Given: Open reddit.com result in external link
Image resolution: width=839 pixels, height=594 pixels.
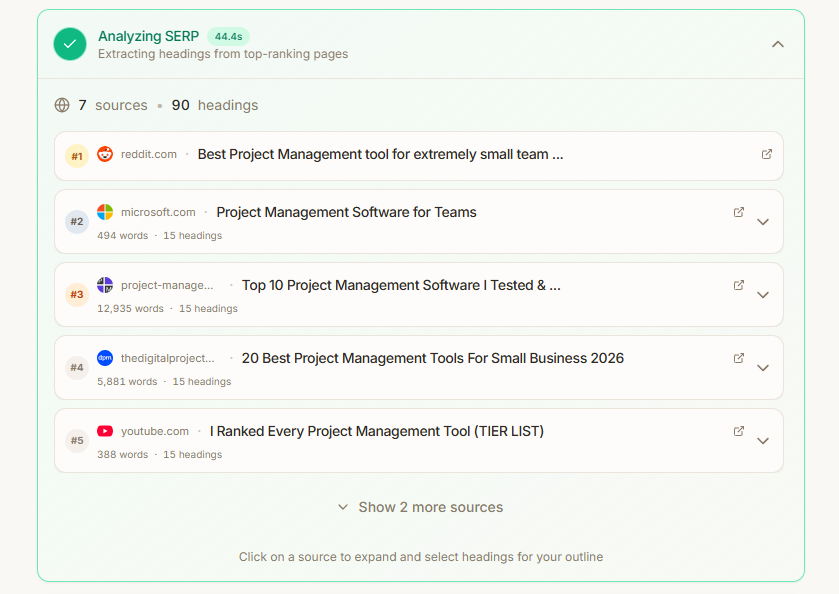Looking at the screenshot, I should tap(767, 154).
